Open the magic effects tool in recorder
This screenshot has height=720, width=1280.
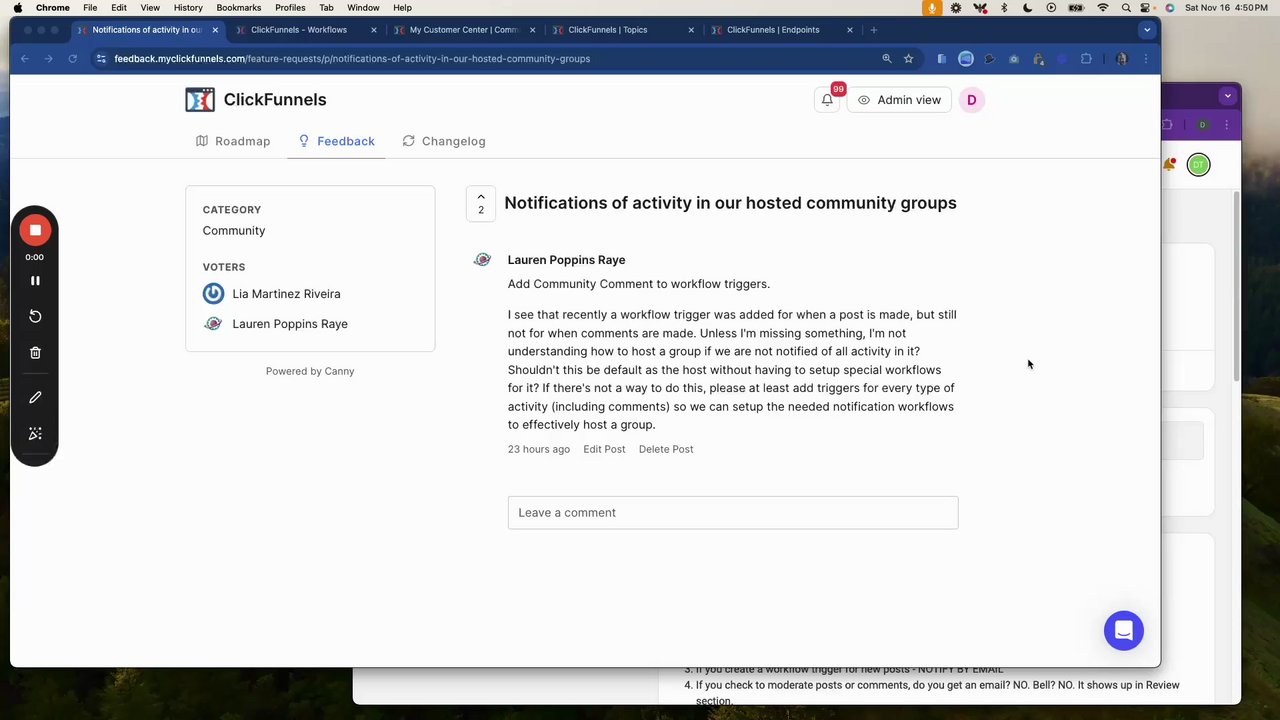[x=35, y=433]
